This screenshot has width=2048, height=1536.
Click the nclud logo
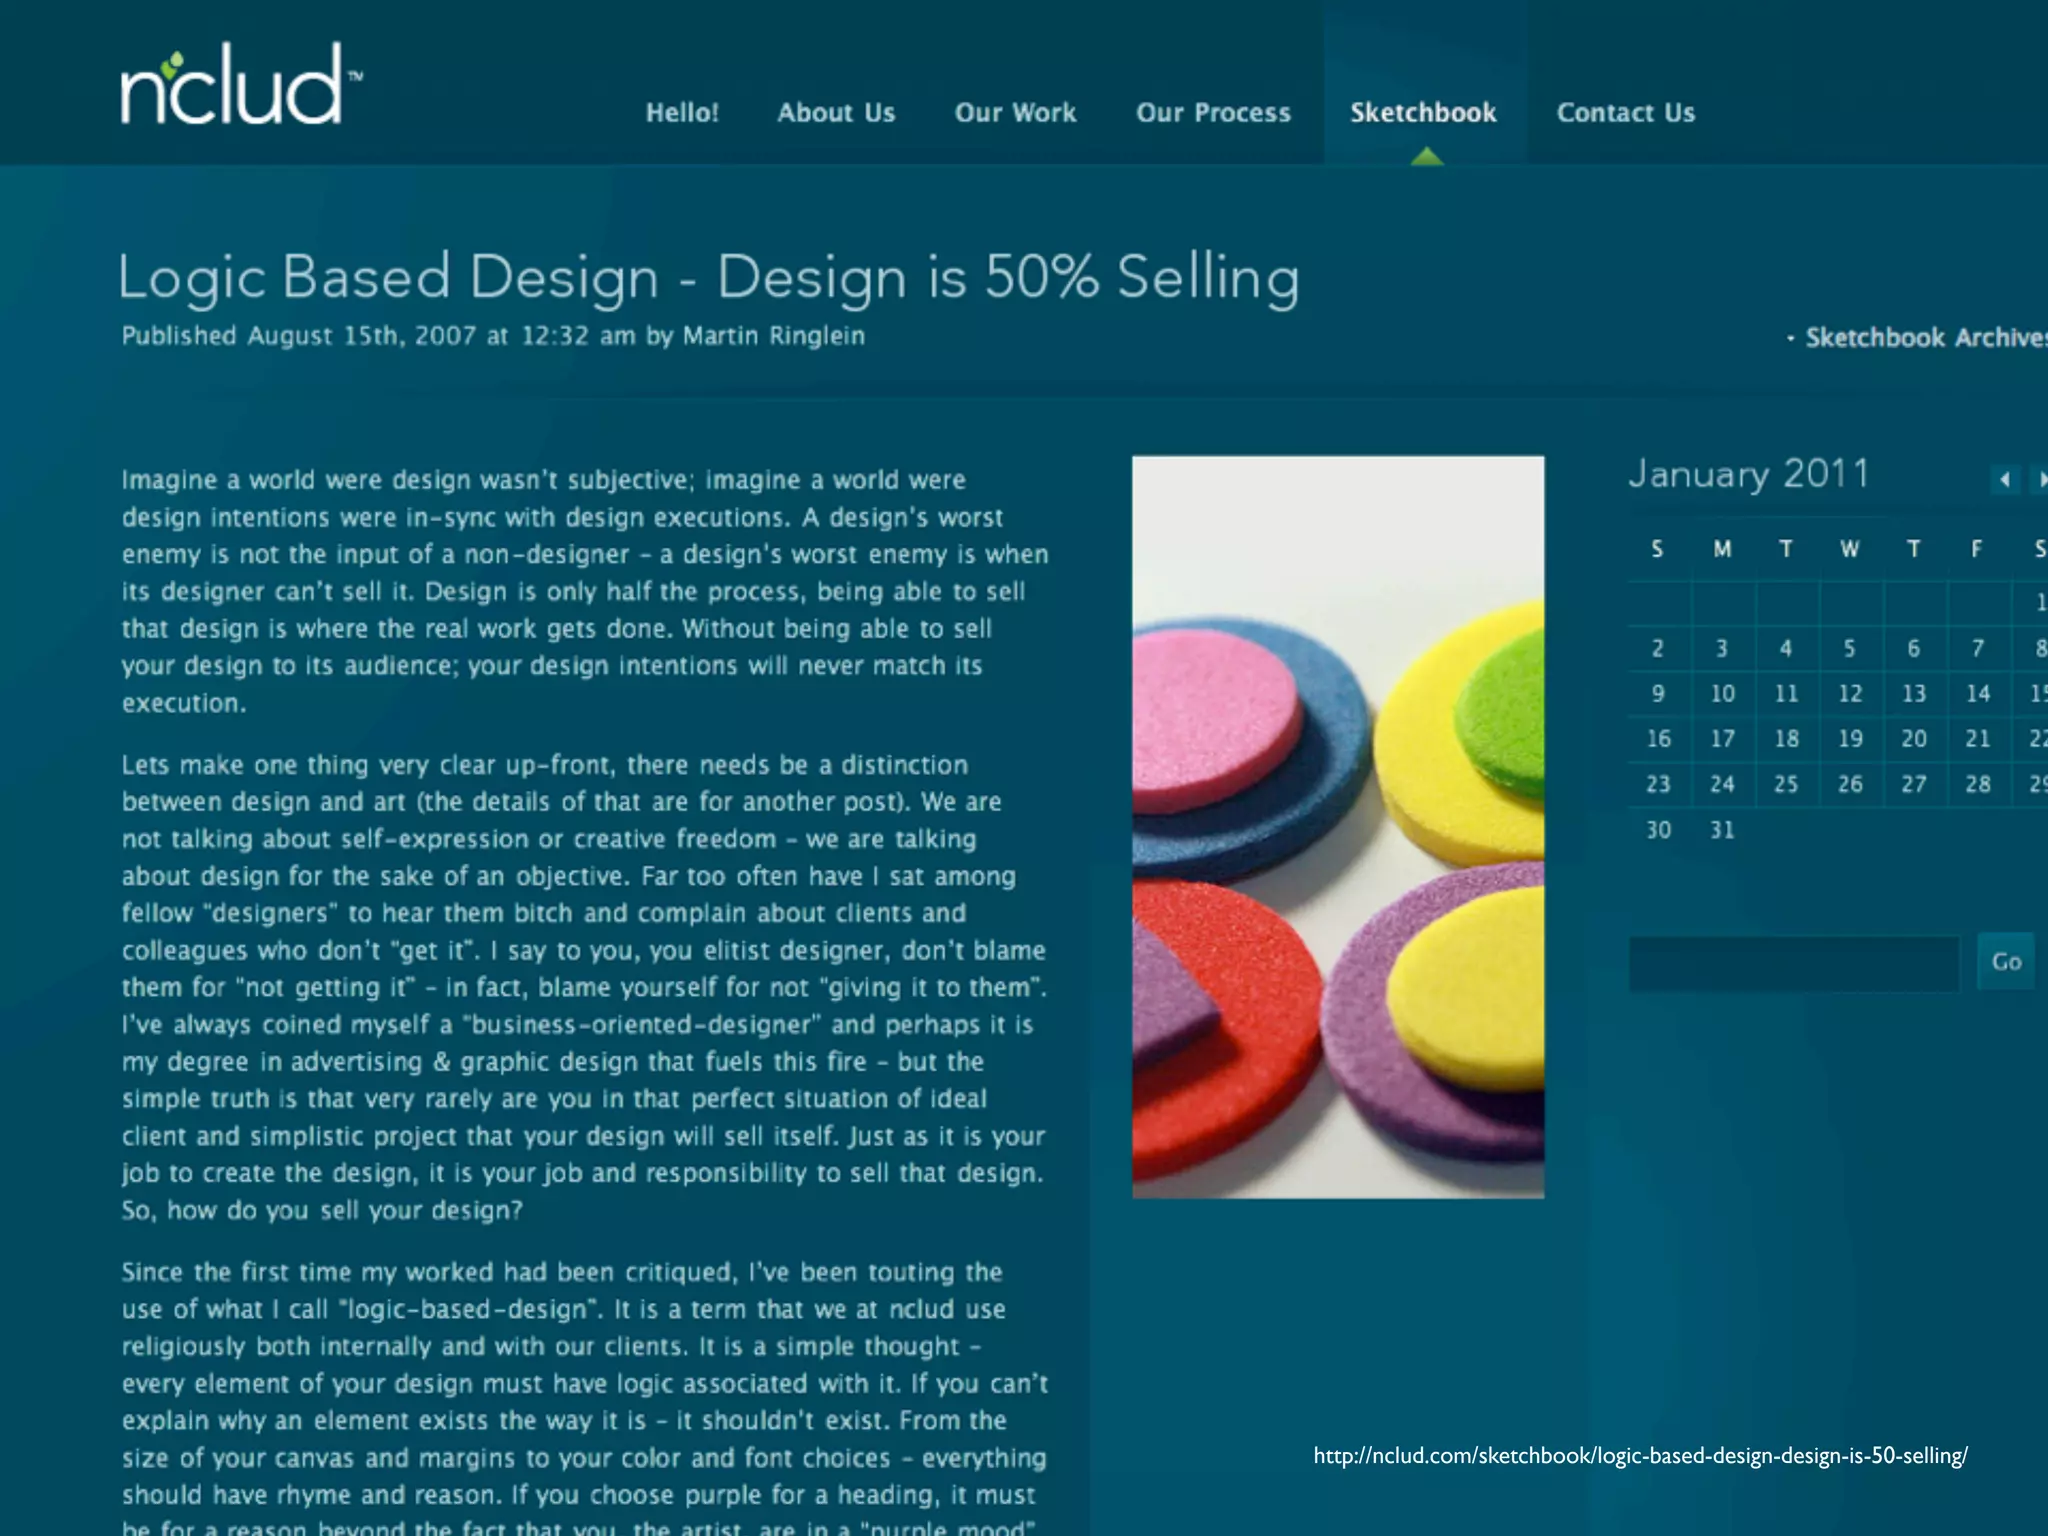click(x=241, y=84)
